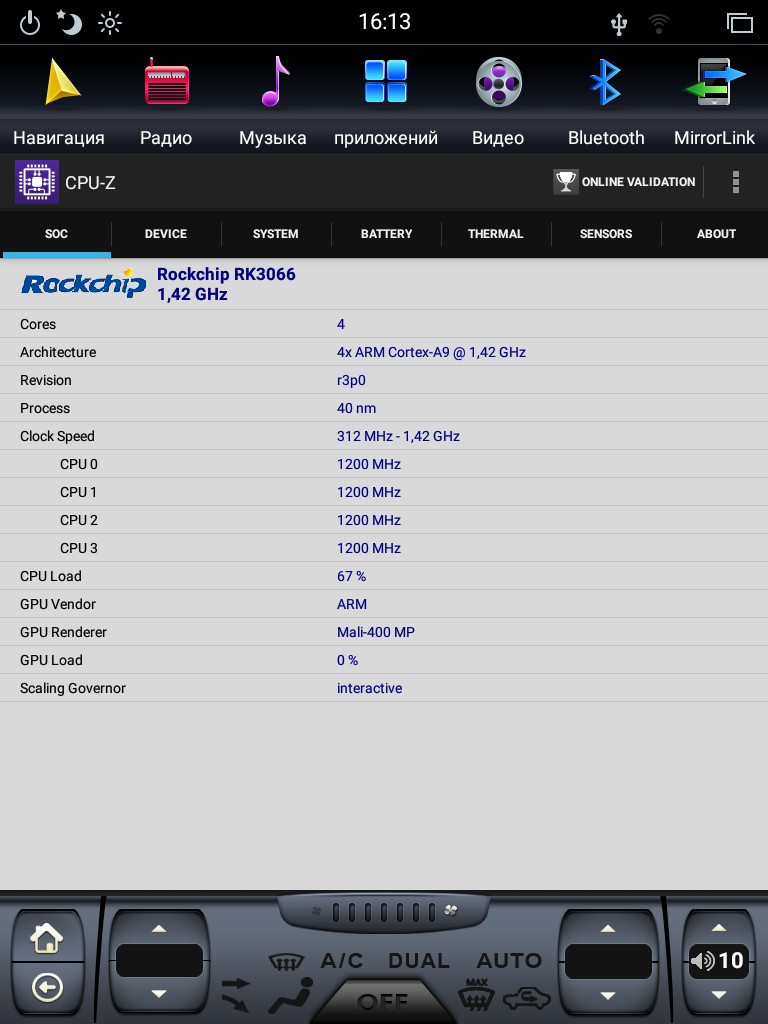Viewport: 768px width, 1024px height.
Task: Raise left climate temperature with up arrow
Action: (159, 928)
